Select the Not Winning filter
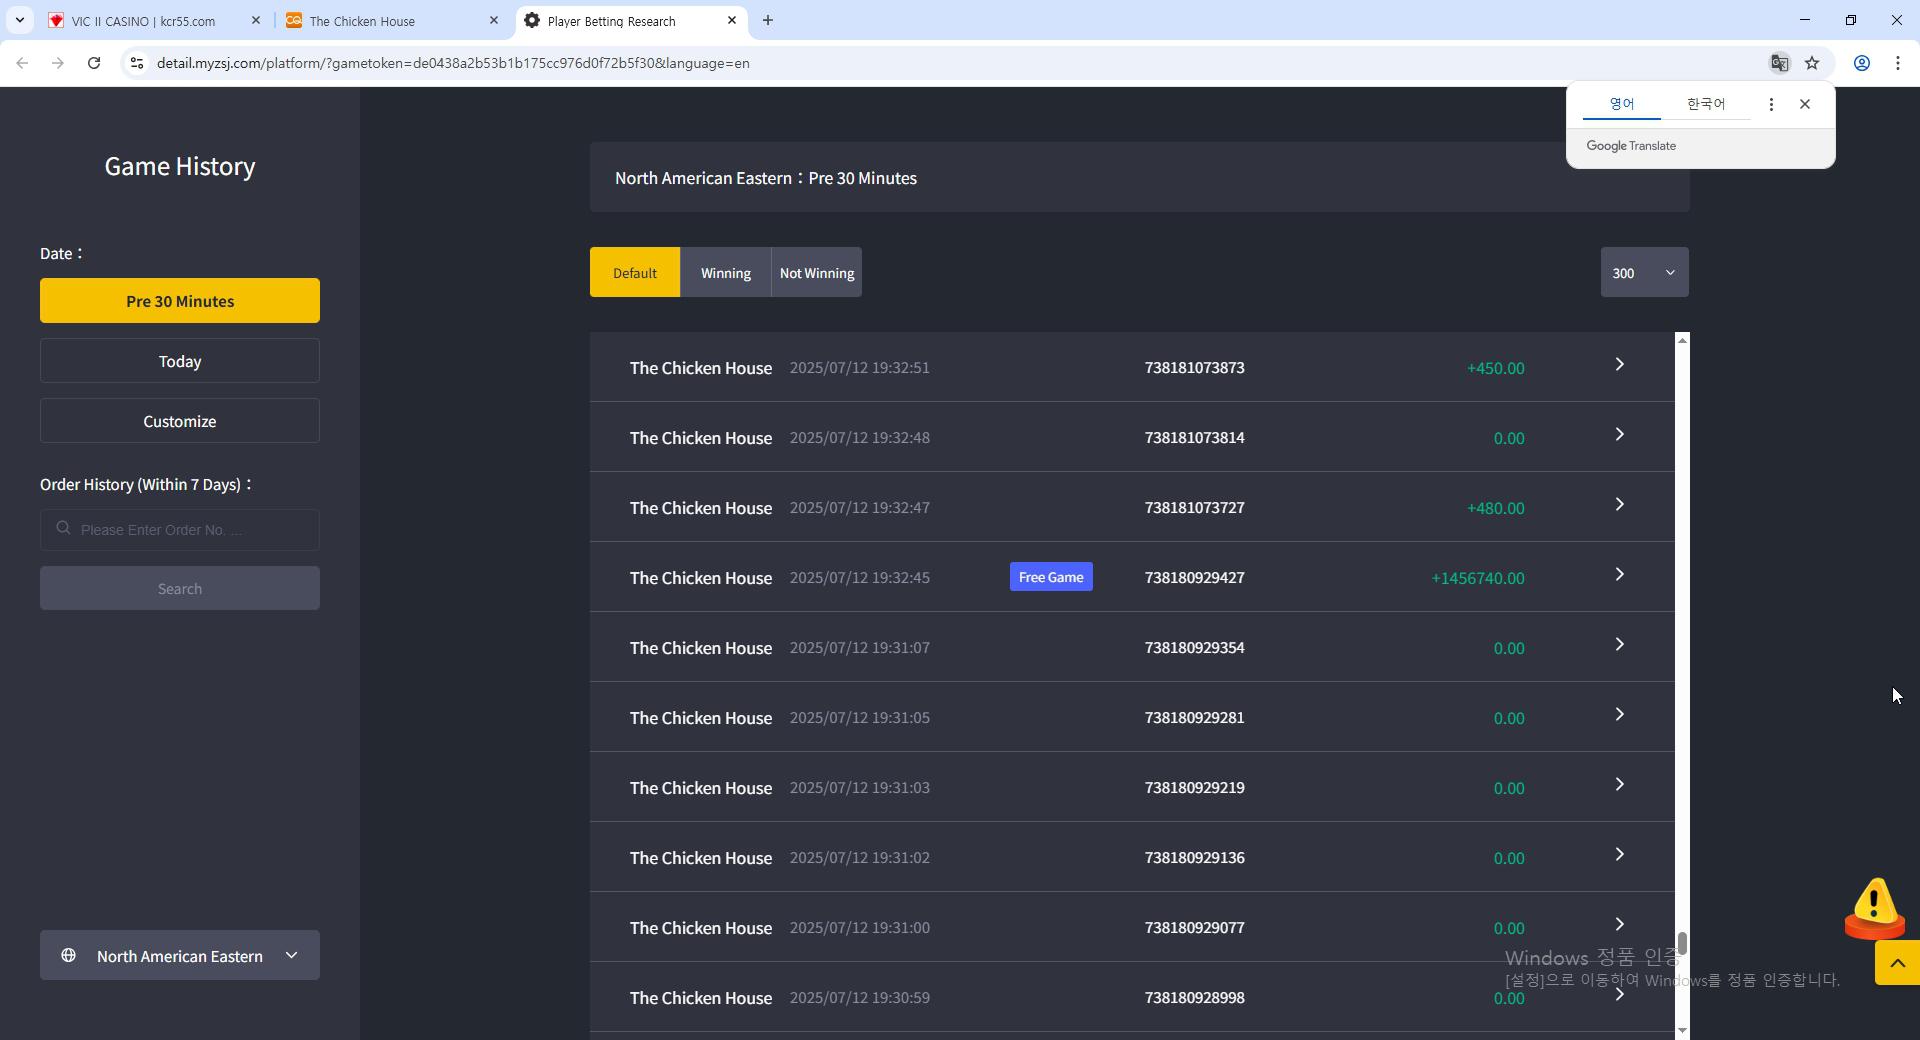This screenshot has height=1040, width=1920. pyautogui.click(x=817, y=272)
